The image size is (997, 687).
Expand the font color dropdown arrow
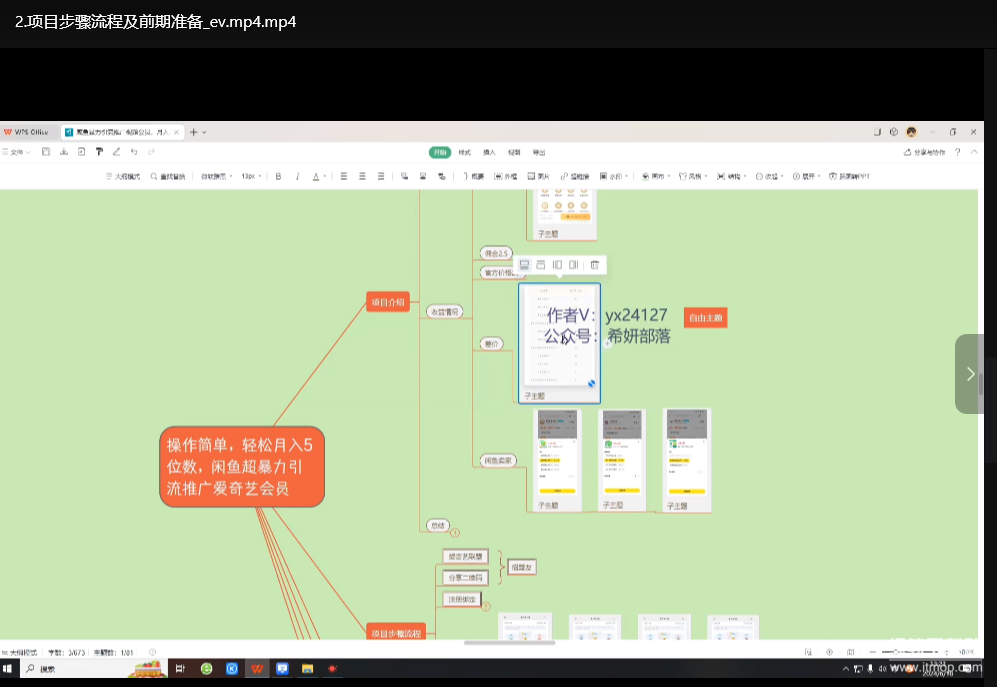[325, 177]
